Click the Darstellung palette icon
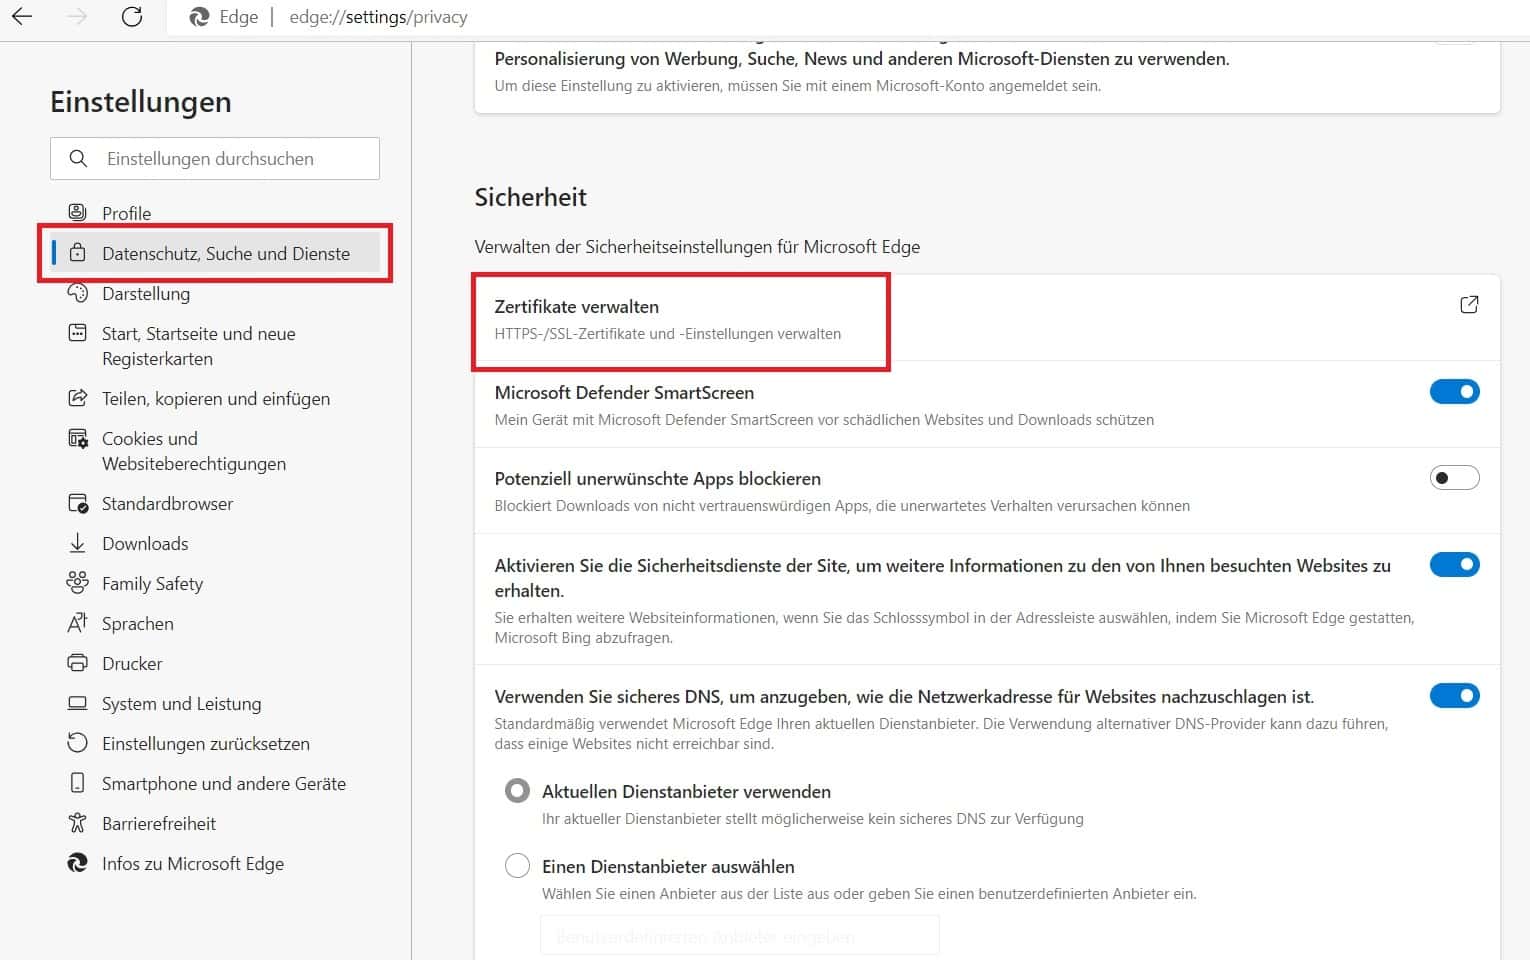Viewport: 1530px width, 960px height. (77, 293)
